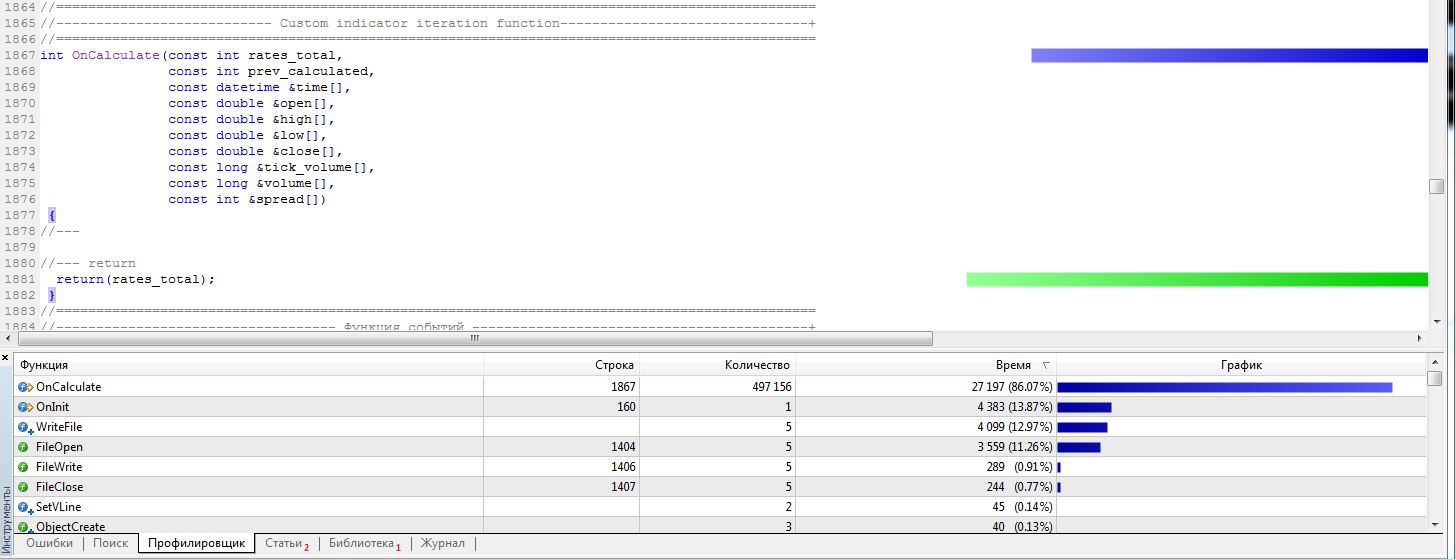The image size is (1455, 559).
Task: Select the Профилировщик tab
Action: [x=196, y=543]
